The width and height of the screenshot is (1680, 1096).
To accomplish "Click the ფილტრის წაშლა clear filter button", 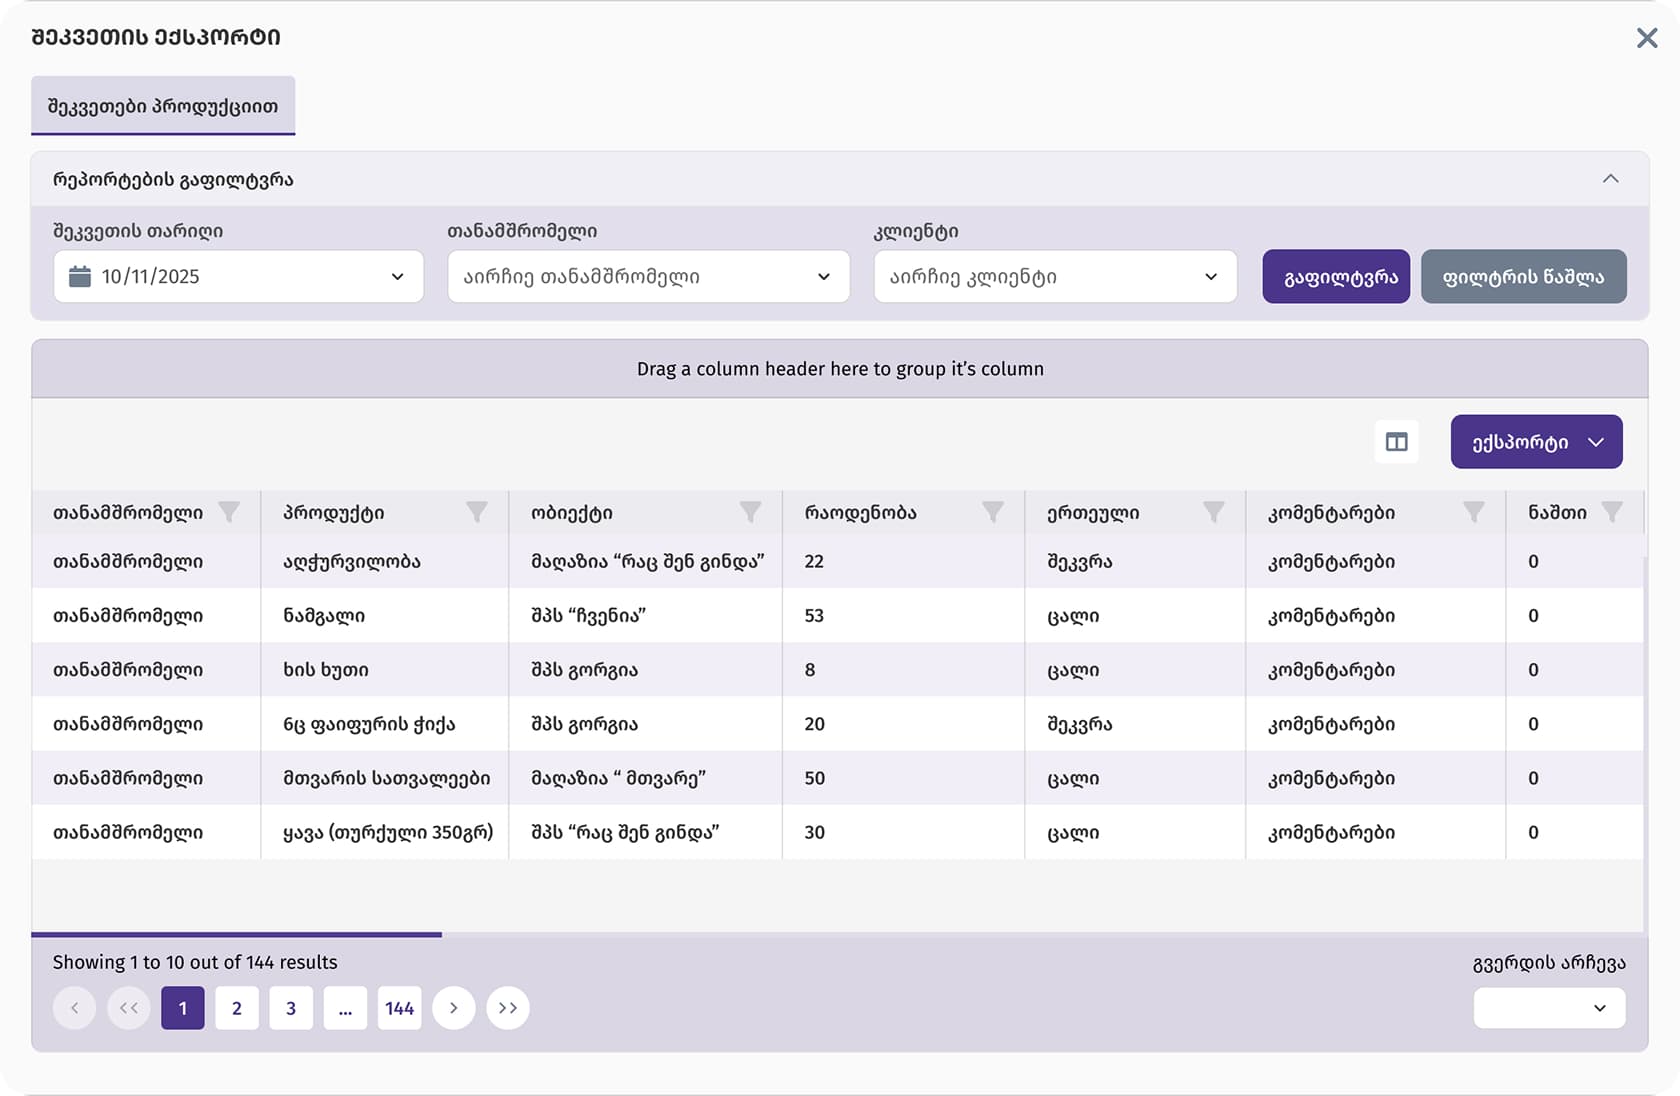I will 1524,276.
